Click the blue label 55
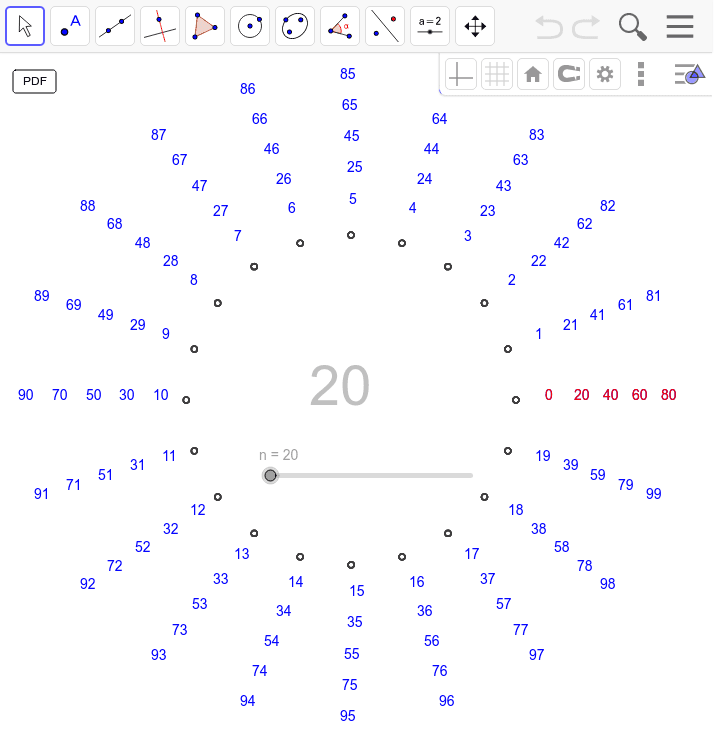714x732 pixels. 351,654
